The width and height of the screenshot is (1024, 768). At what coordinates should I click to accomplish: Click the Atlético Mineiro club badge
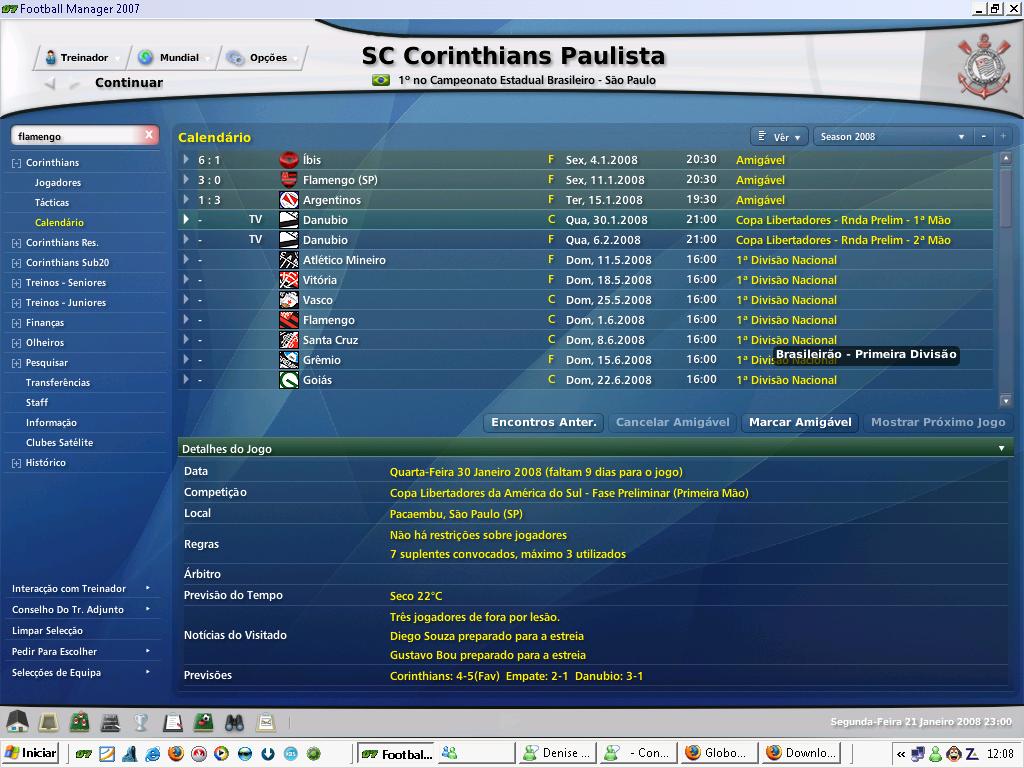(289, 260)
